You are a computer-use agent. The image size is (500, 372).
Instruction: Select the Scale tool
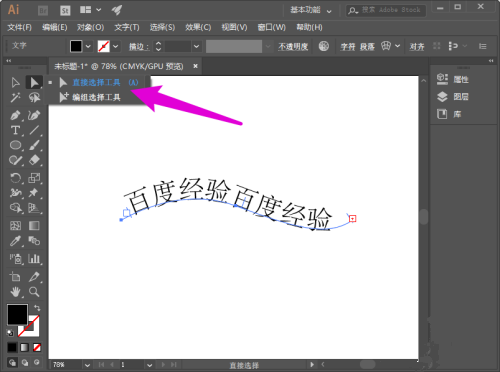coord(34,178)
